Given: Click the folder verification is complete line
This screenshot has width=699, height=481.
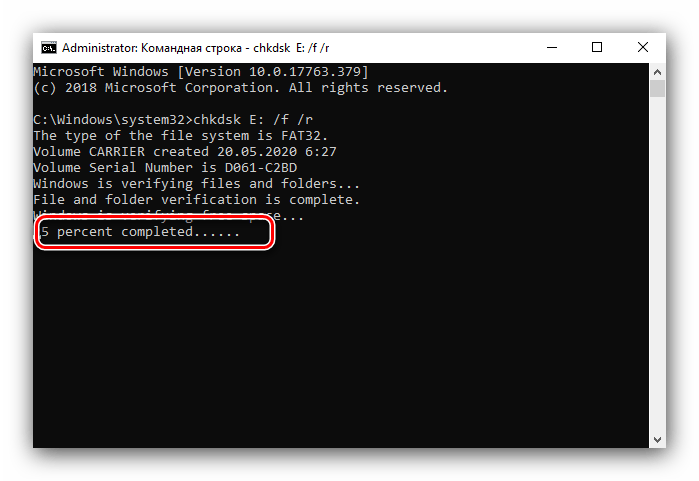Looking at the screenshot, I should 196,200.
